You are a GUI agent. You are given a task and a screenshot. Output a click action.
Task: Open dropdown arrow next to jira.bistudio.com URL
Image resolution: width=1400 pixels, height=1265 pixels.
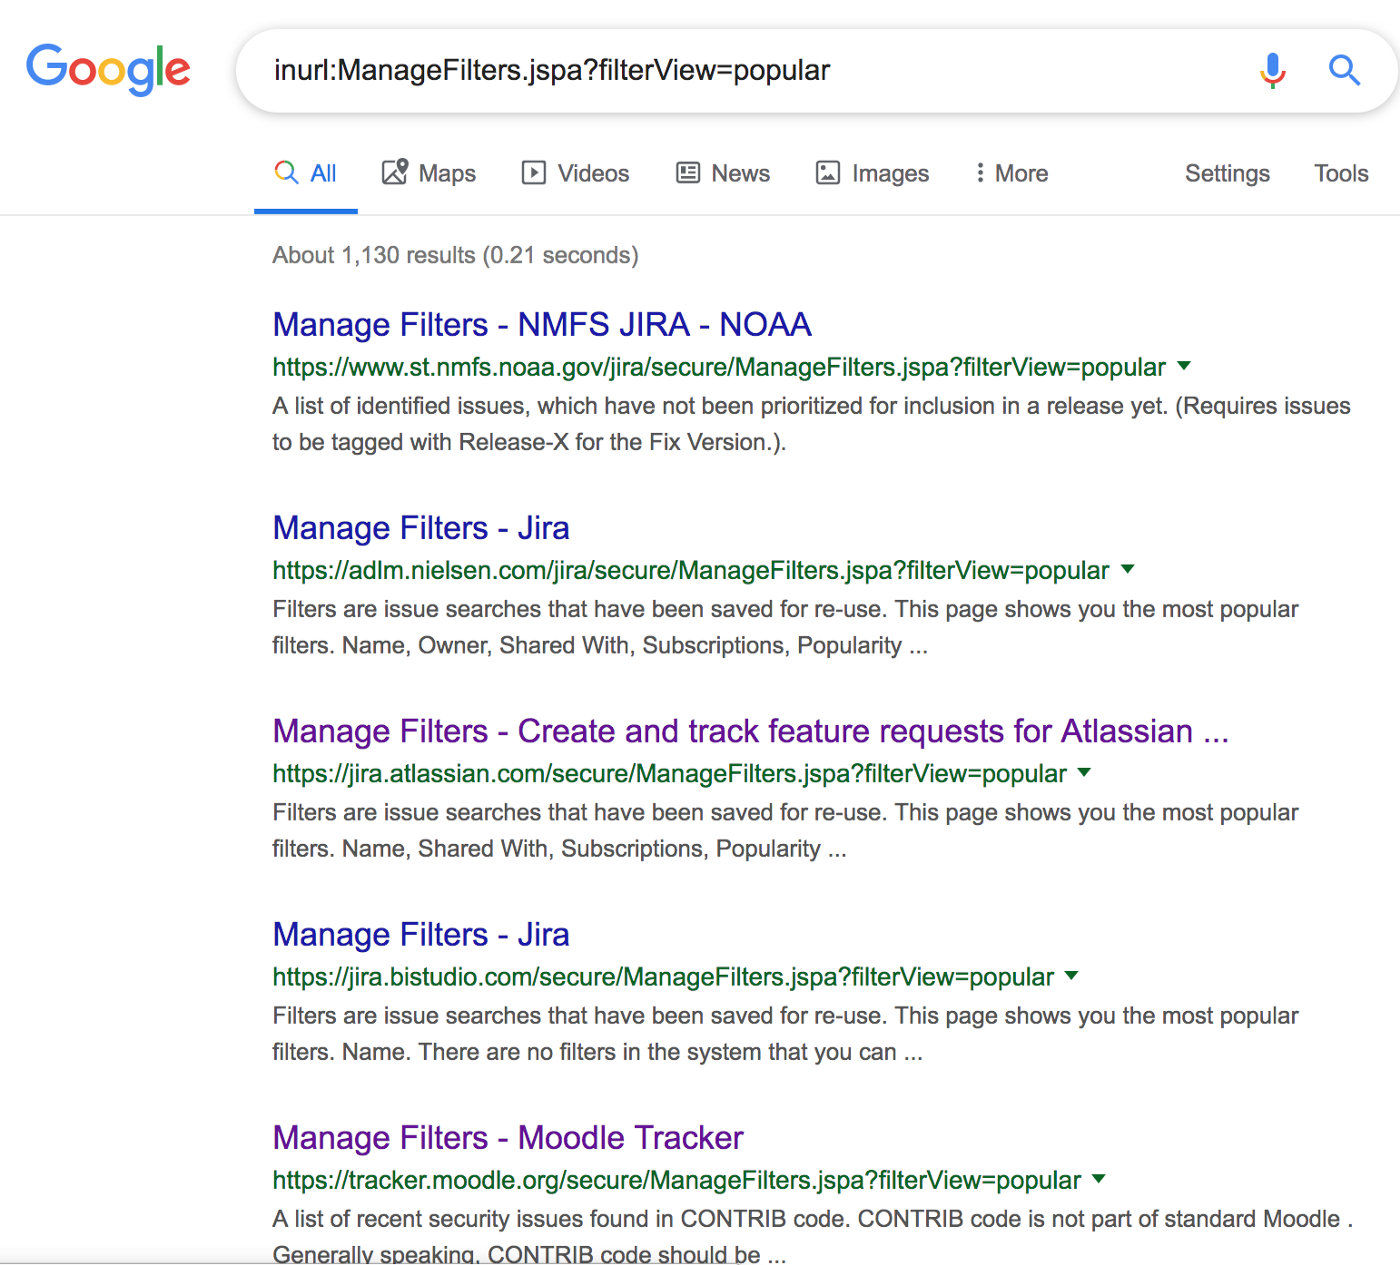(x=1072, y=975)
